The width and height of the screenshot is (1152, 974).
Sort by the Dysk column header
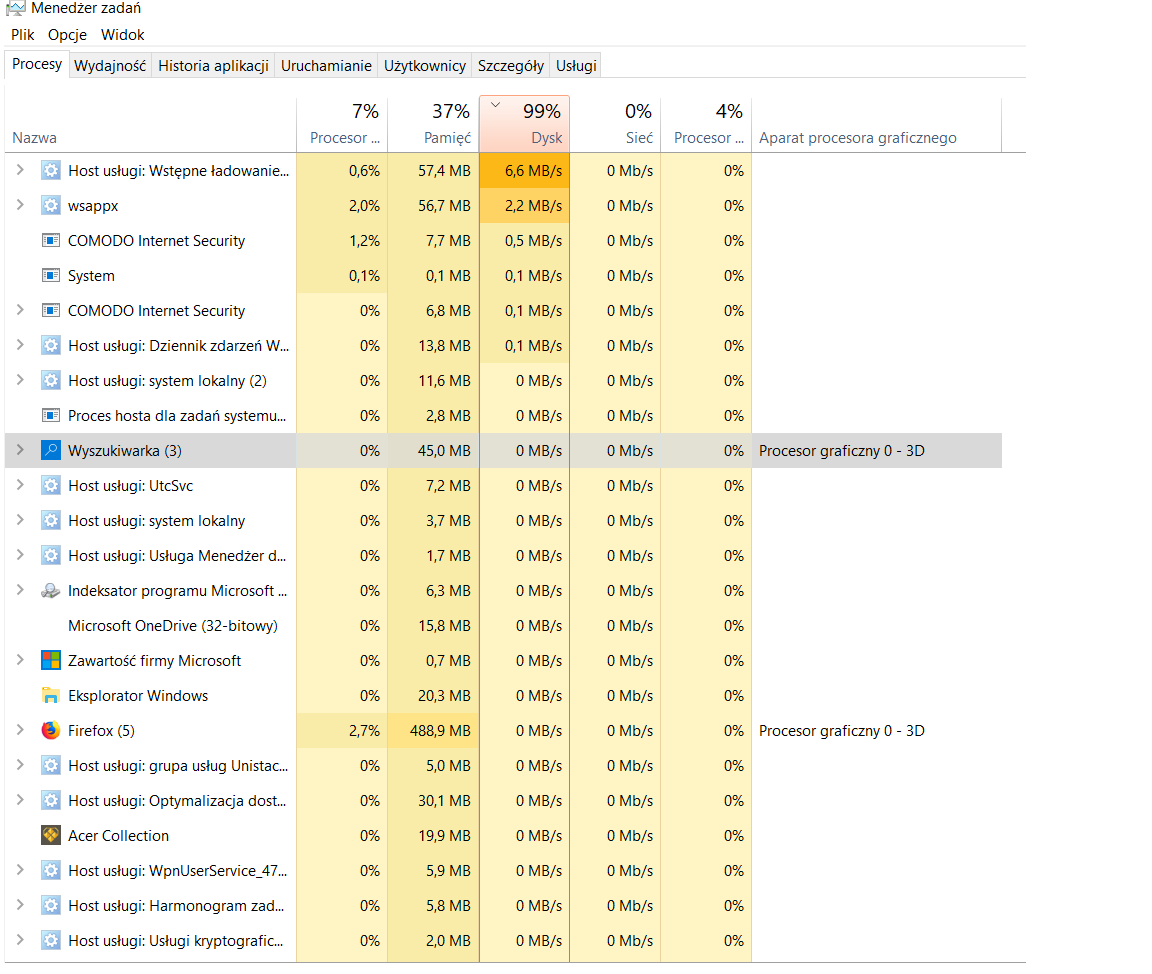point(525,125)
